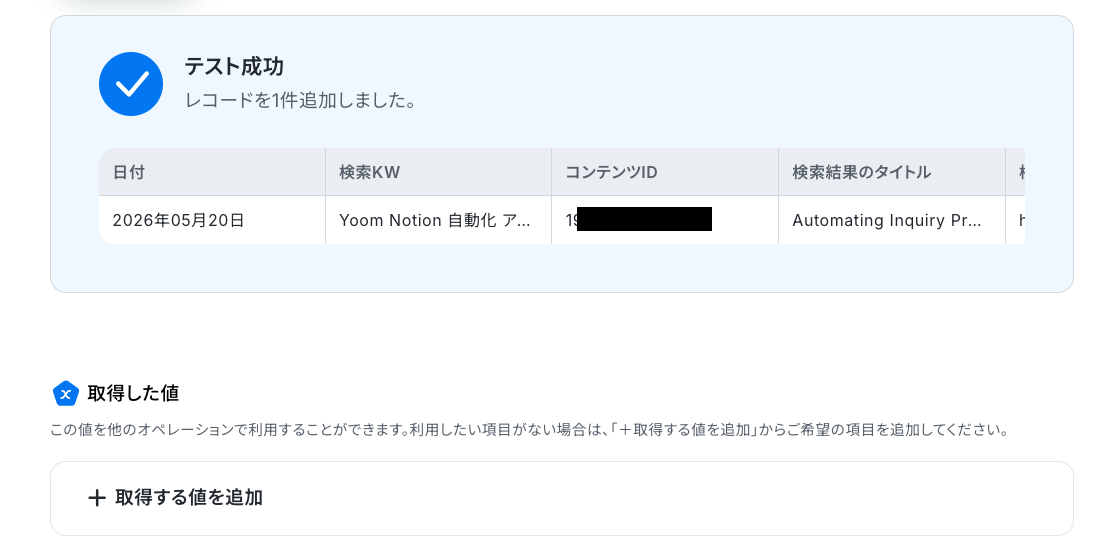Click the plus icon before 取得する値を追加
The height and width of the screenshot is (552, 1098).
point(97,498)
